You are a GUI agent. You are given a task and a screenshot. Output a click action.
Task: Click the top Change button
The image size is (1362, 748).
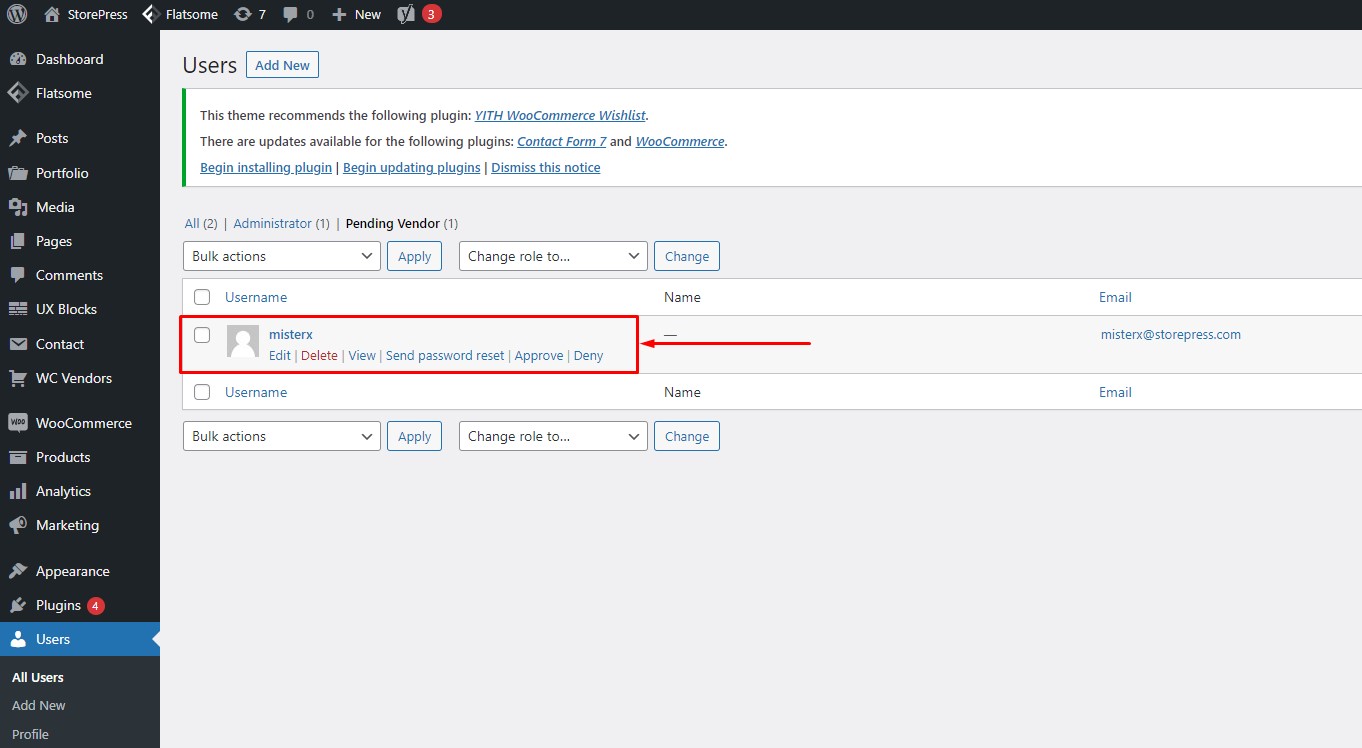(687, 256)
